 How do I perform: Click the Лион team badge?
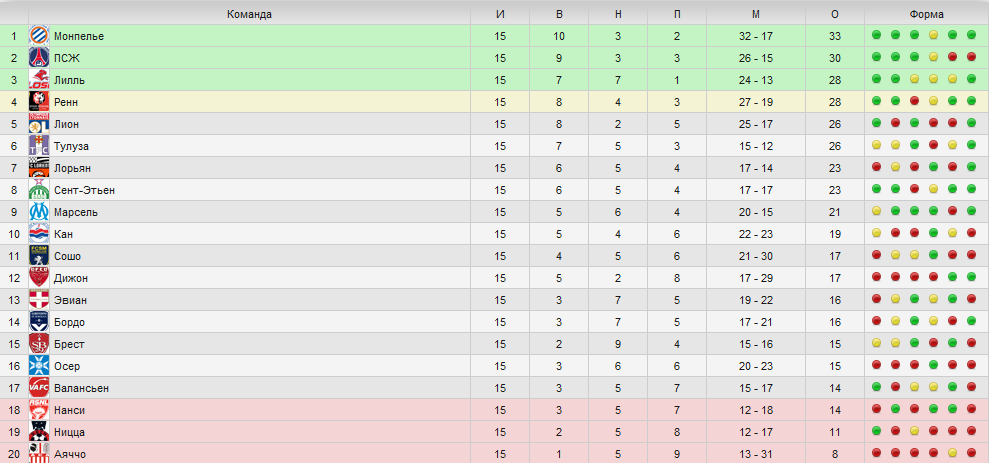coord(39,124)
